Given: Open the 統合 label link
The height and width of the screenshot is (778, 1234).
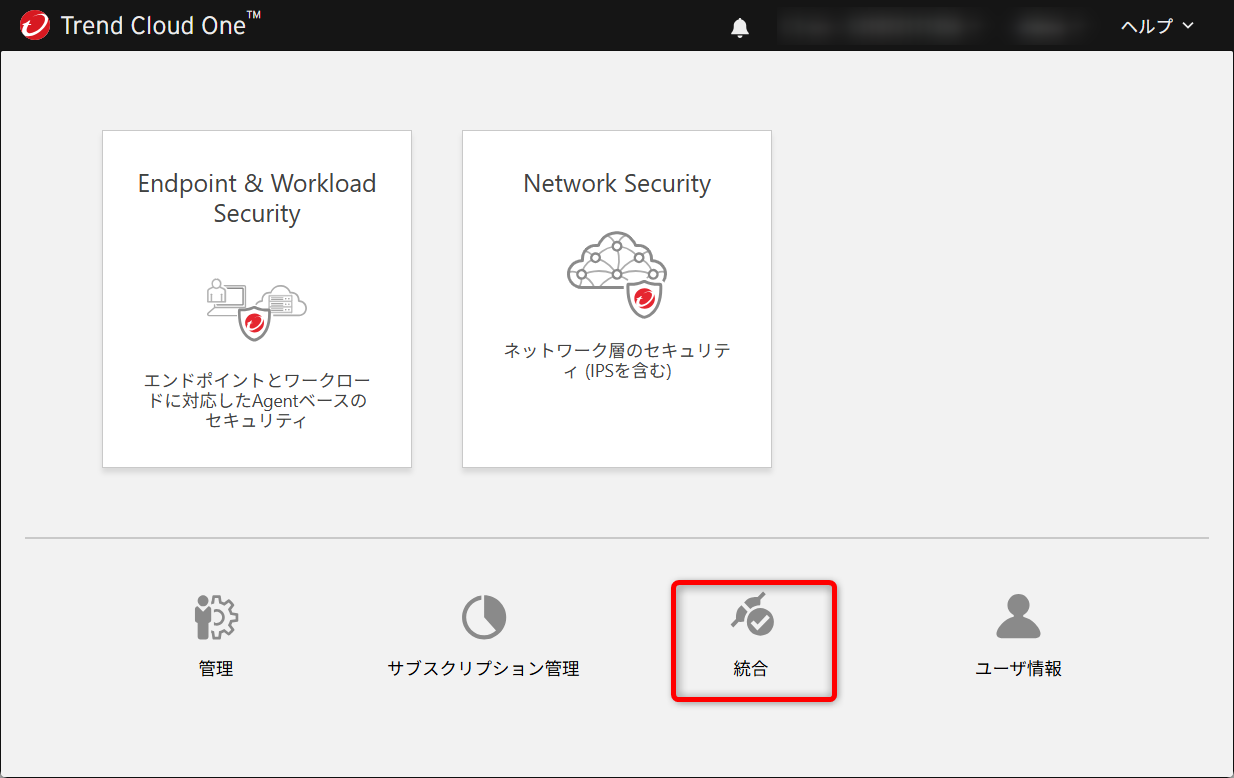Looking at the screenshot, I should [751, 669].
